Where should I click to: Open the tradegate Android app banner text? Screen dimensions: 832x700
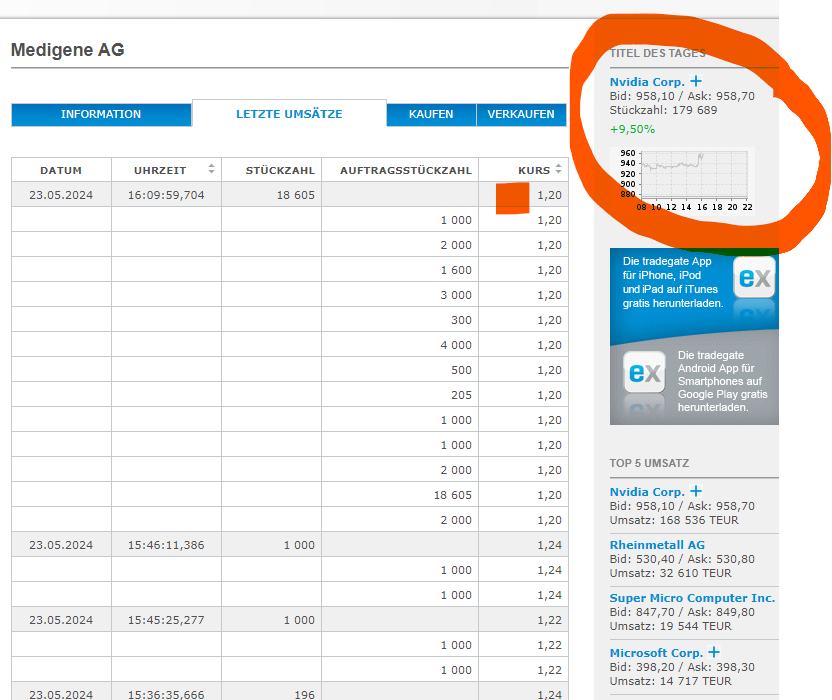(722, 381)
